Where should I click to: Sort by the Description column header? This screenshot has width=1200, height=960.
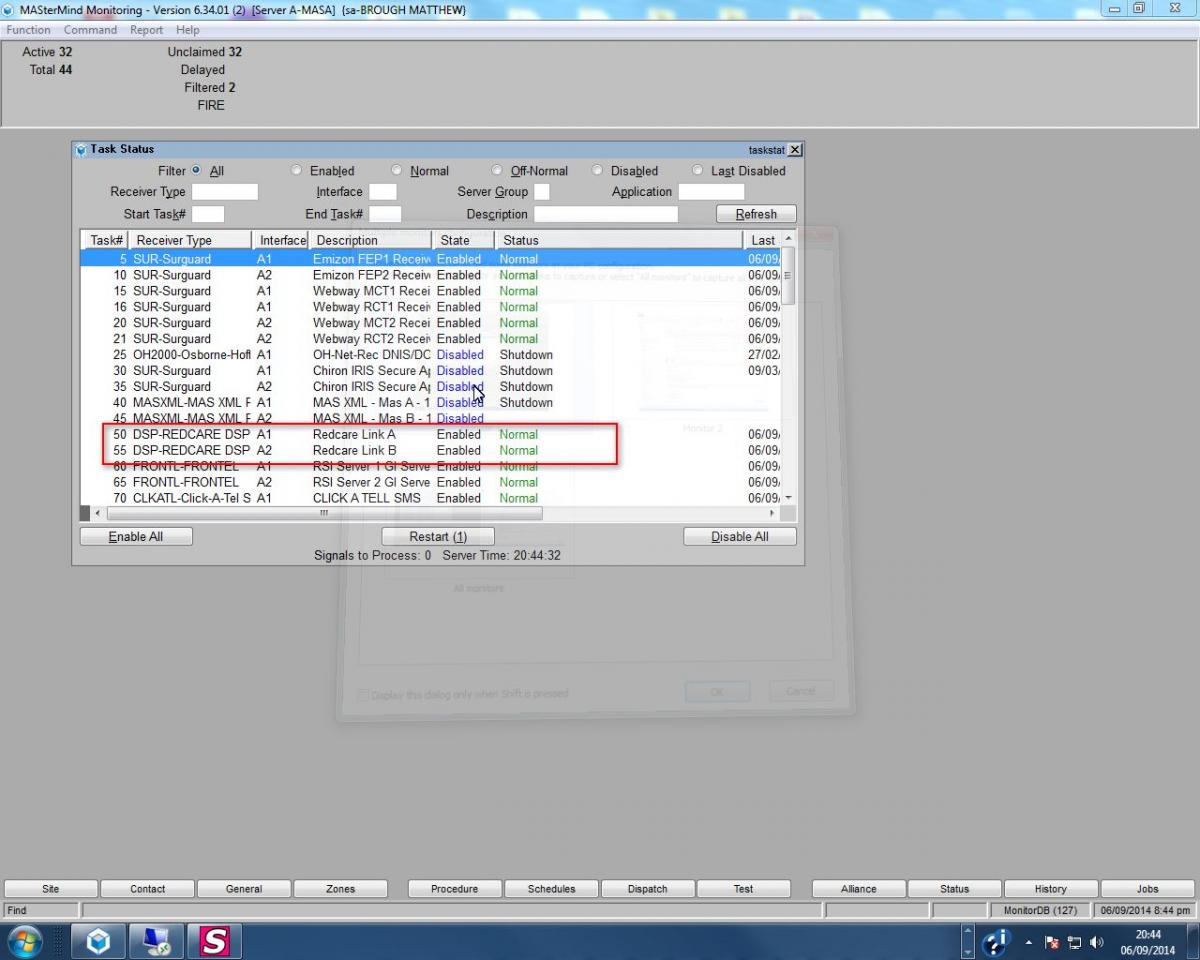click(370, 240)
